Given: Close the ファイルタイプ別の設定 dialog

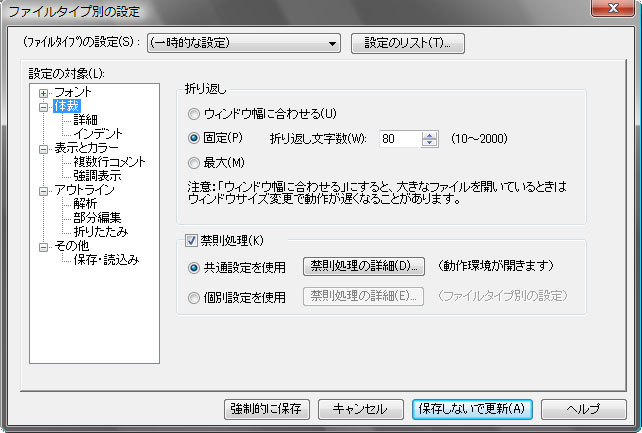Looking at the screenshot, I should 613,8.
